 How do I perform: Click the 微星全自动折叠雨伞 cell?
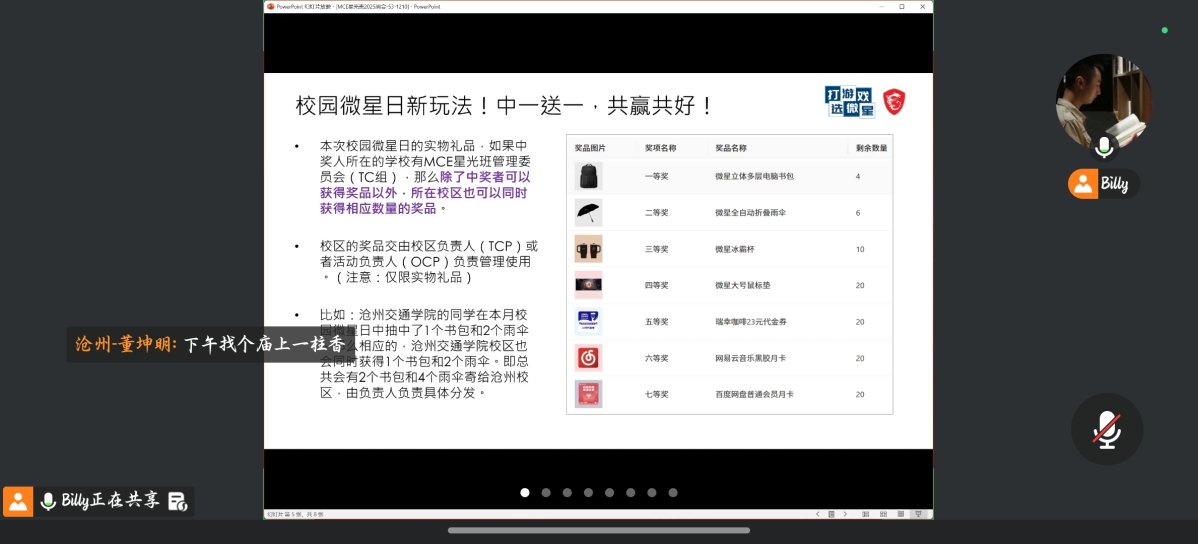tap(750, 212)
